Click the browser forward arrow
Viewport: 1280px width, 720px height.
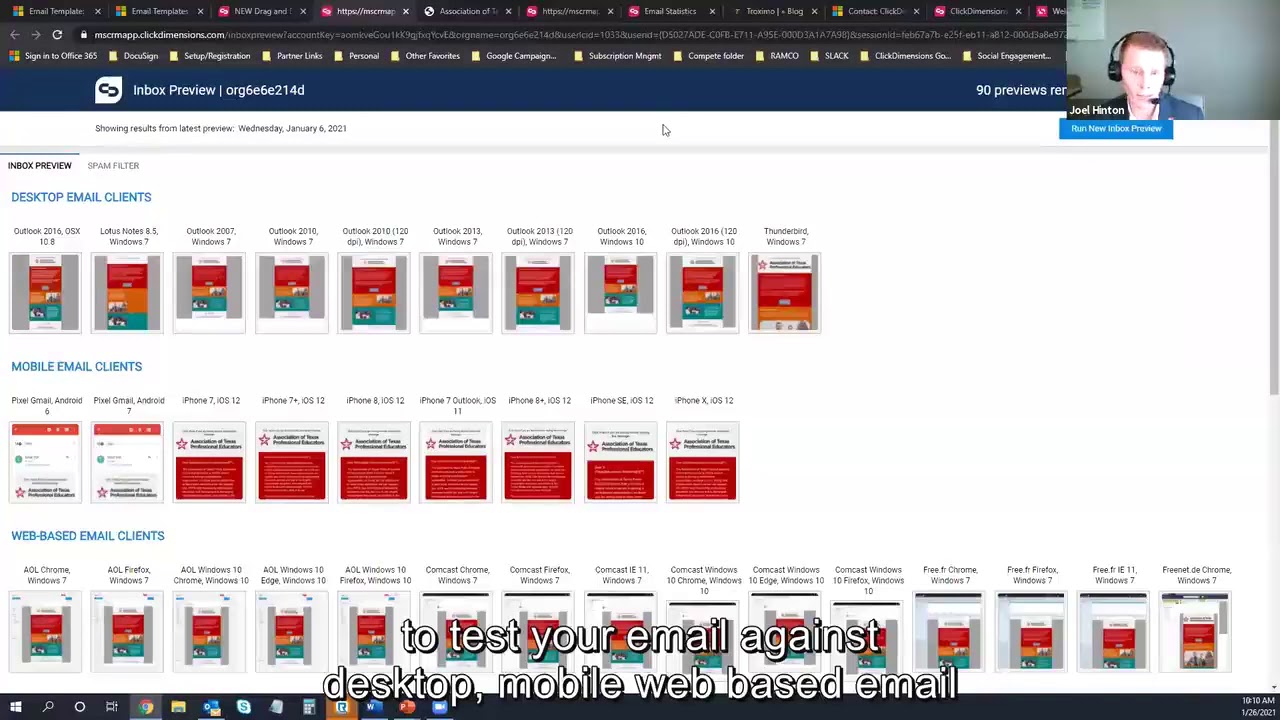coord(35,35)
